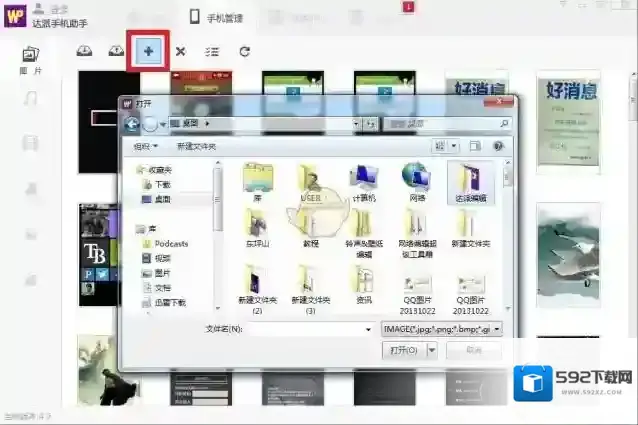Open the file type filter dropdown
638x425 pixels.
point(442,328)
